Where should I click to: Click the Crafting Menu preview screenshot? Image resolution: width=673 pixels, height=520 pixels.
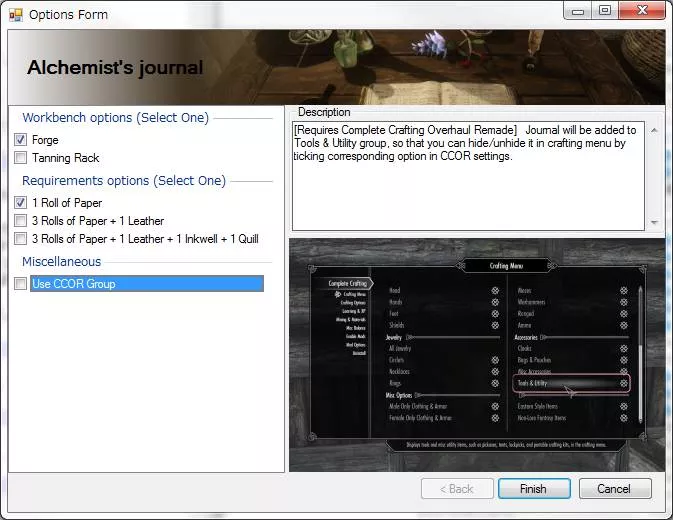click(x=476, y=355)
